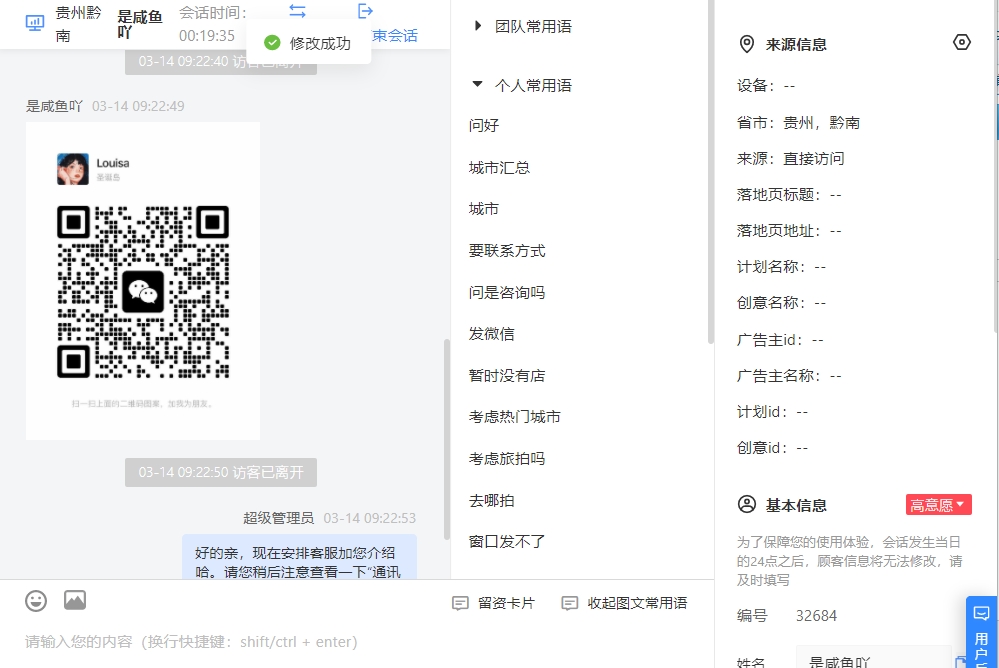Click the 编号 value 32684
Image resolution: width=999 pixels, height=668 pixels.
816,616
